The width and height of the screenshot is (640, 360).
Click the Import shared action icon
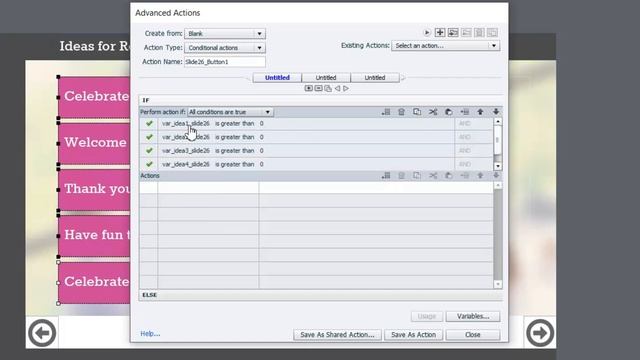click(453, 33)
